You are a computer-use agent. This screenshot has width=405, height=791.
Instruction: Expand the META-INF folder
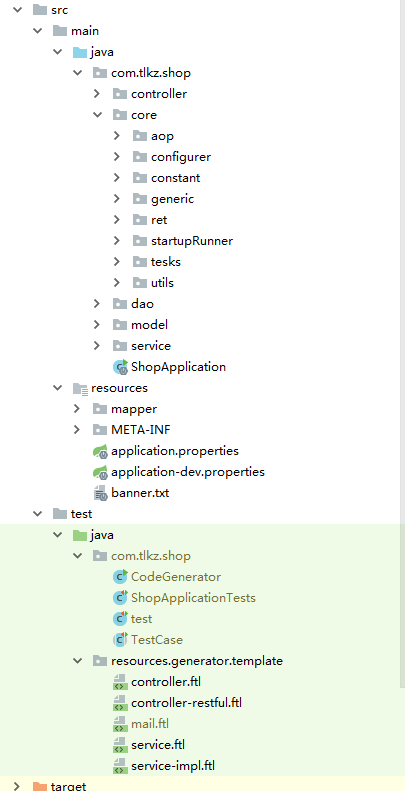click(77, 430)
